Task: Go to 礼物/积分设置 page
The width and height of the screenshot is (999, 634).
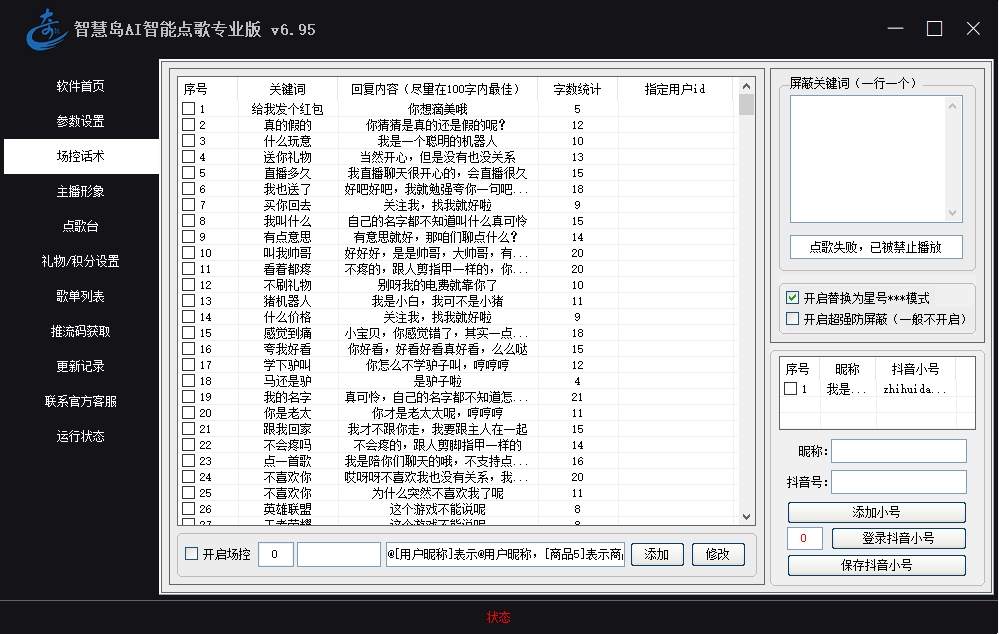Action: pos(80,261)
